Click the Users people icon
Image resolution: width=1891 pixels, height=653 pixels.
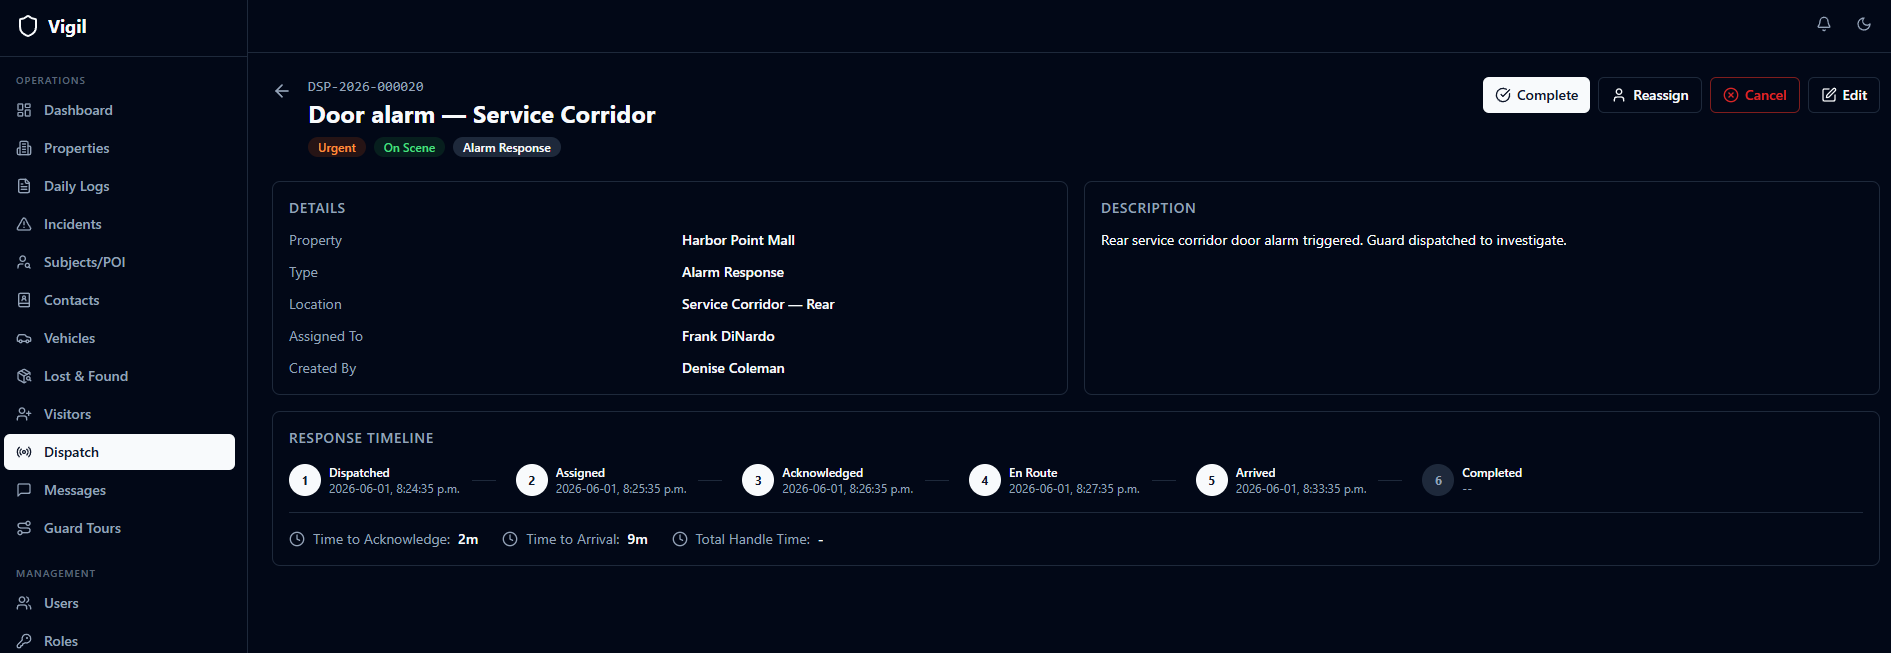click(24, 603)
